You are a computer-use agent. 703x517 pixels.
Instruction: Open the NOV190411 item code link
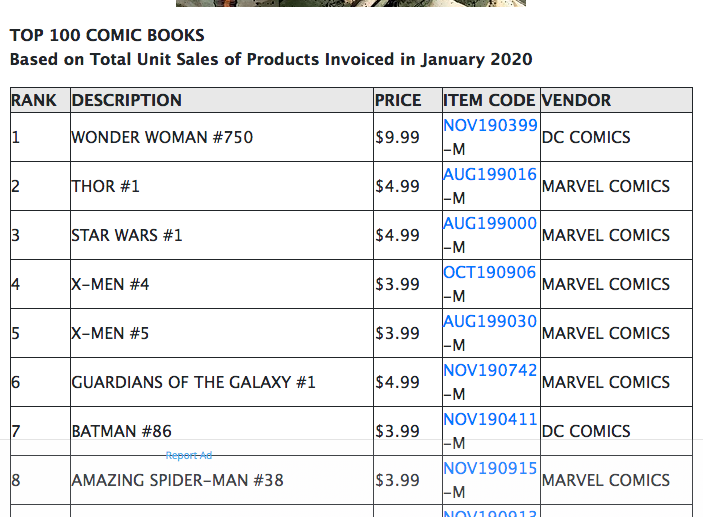coord(490,420)
